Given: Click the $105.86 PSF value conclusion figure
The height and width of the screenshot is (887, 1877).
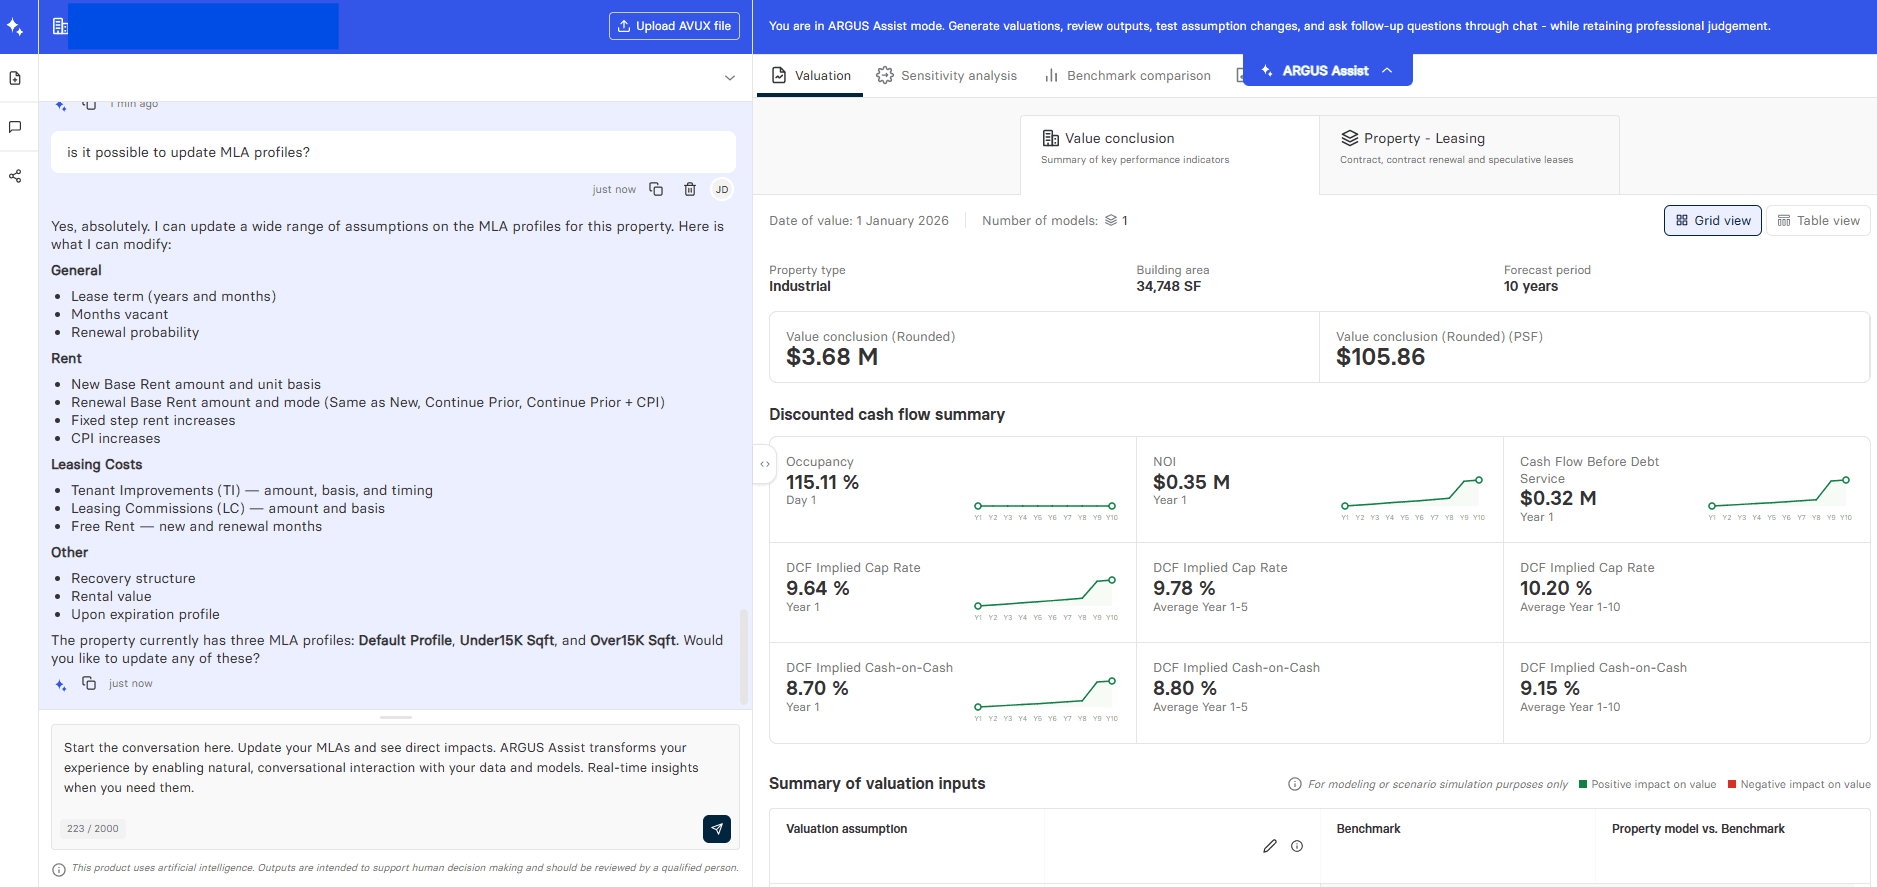Looking at the screenshot, I should (1380, 357).
